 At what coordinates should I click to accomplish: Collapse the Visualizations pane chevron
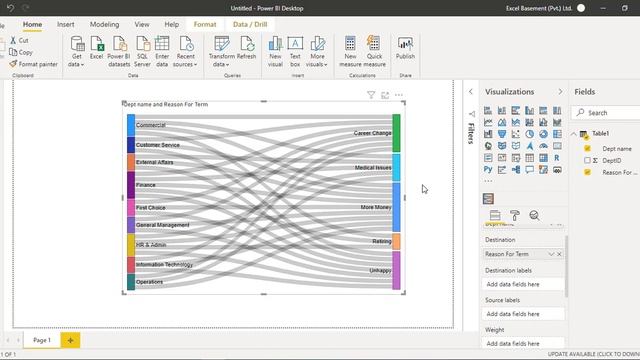(560, 92)
